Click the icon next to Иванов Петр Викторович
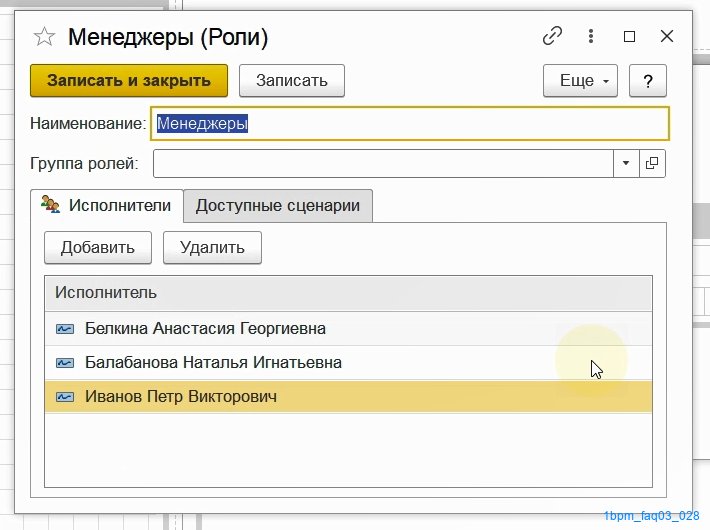Image resolution: width=710 pixels, height=530 pixels. tap(65, 397)
